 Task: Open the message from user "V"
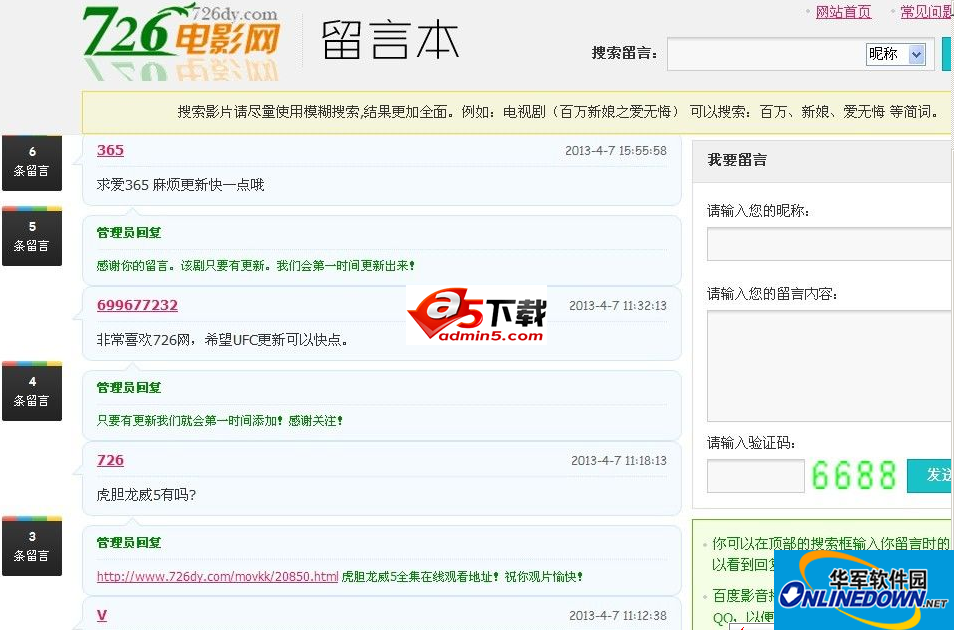(x=101, y=615)
